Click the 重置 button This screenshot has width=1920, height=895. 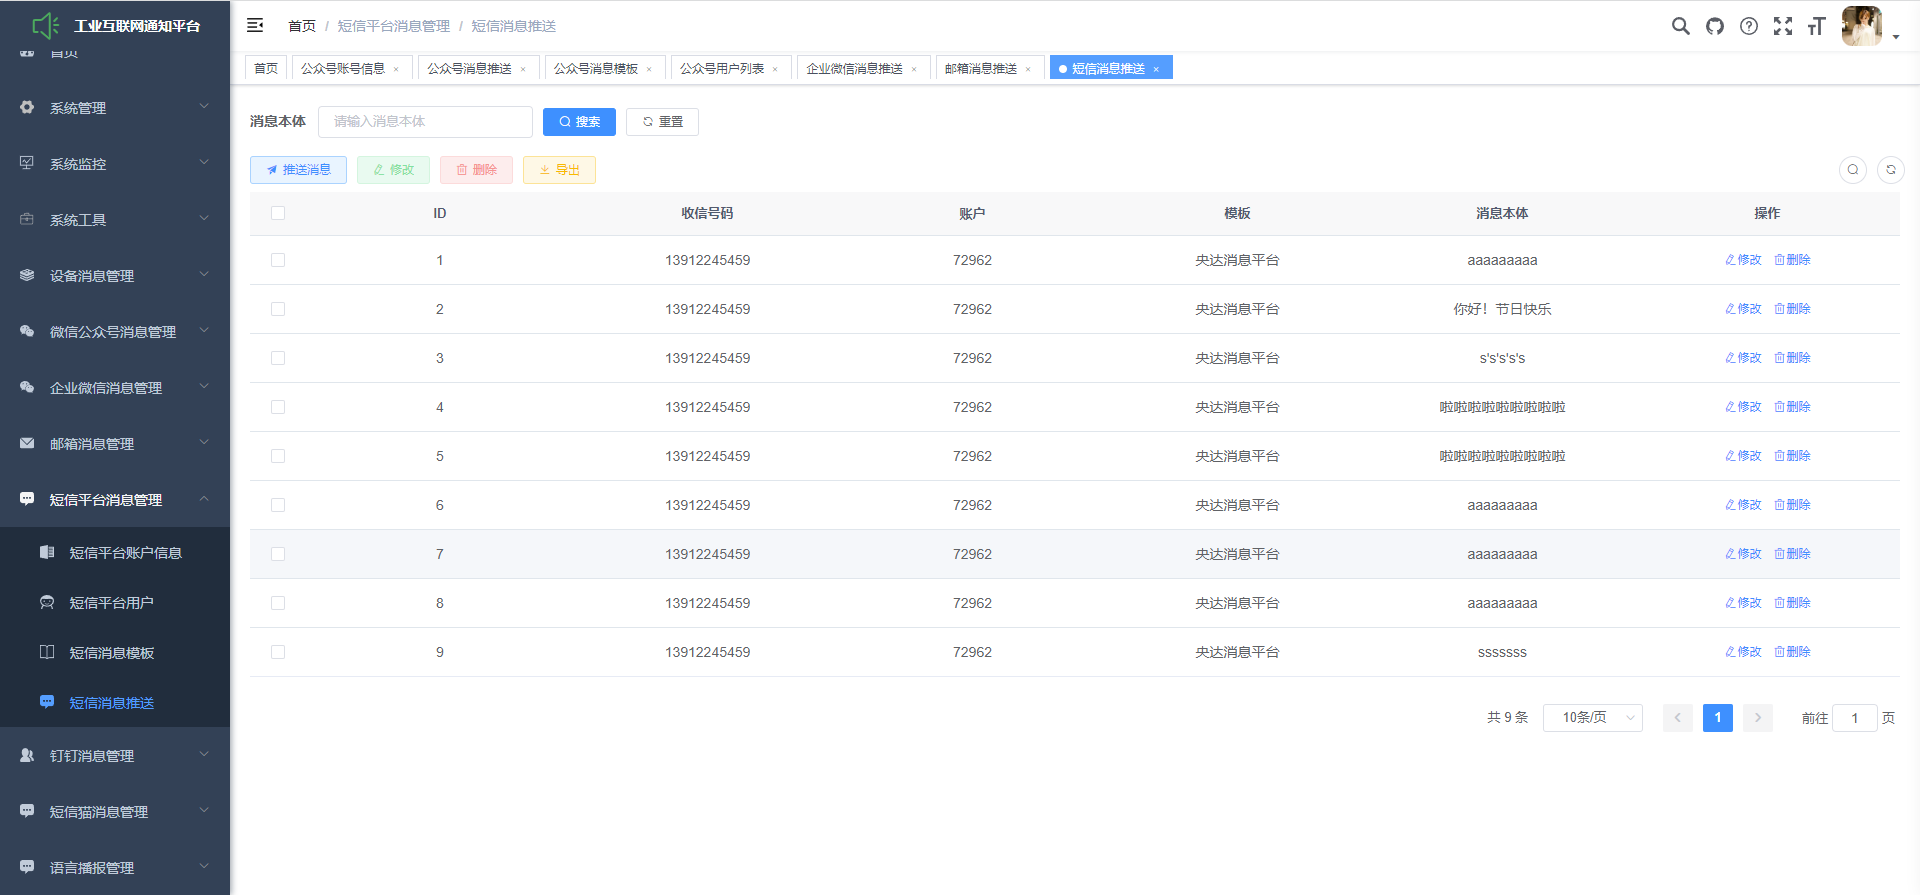(662, 122)
